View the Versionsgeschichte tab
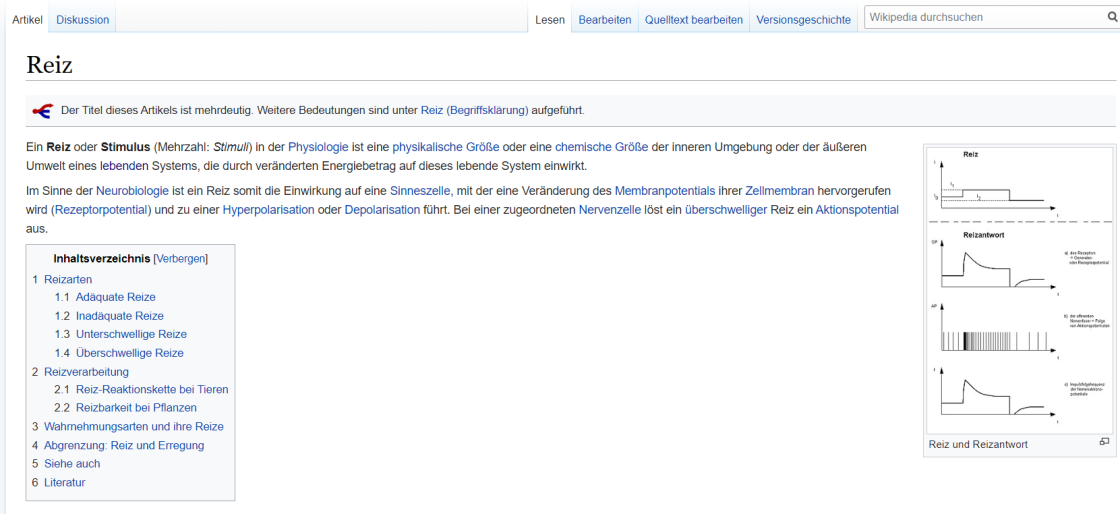 pos(804,20)
